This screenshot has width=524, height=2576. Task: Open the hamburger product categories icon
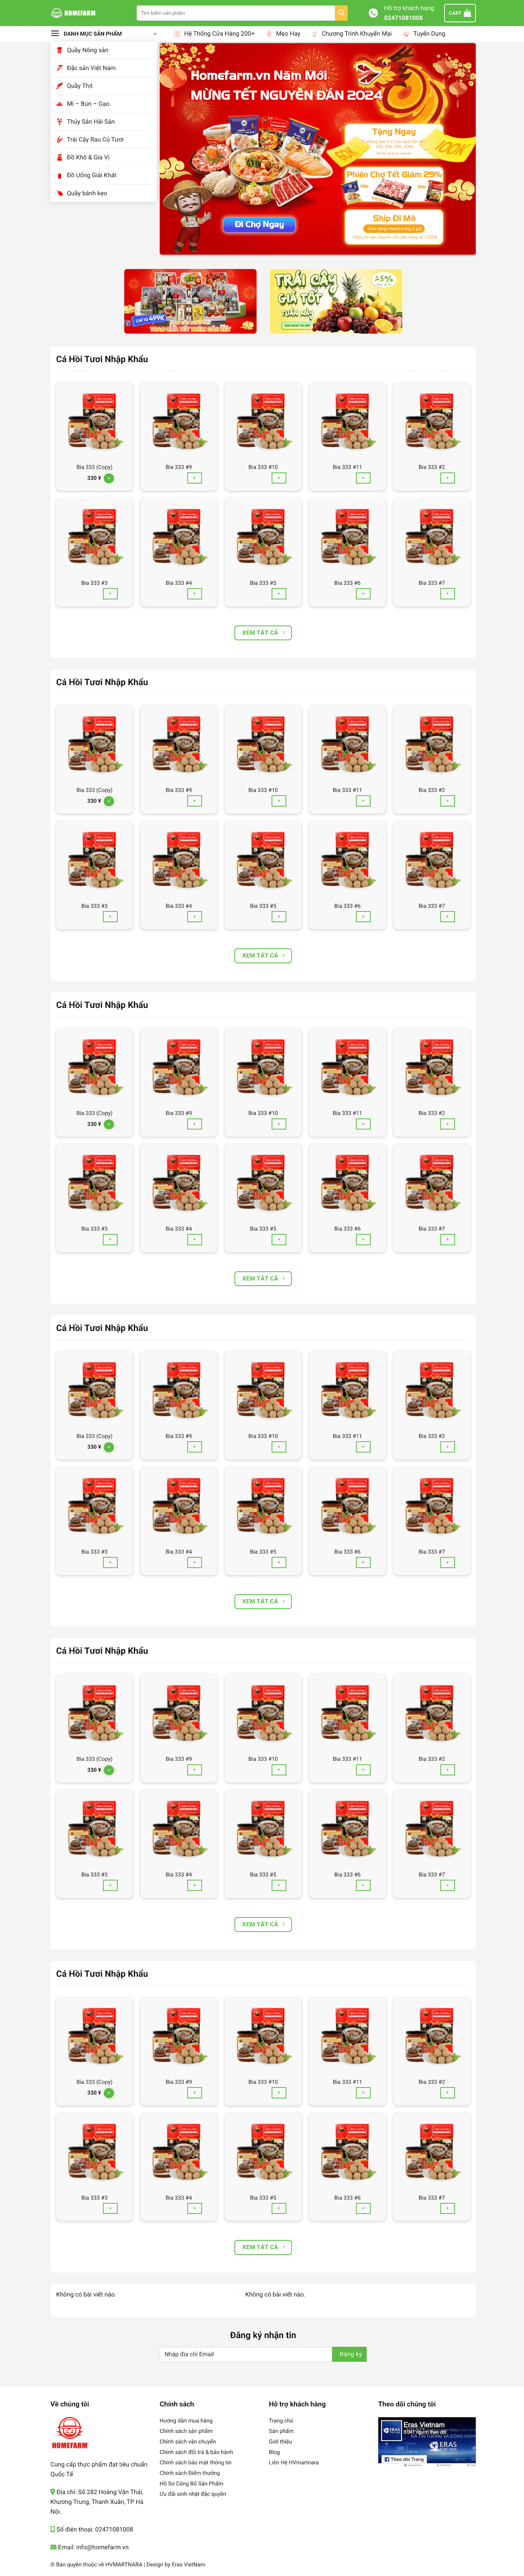click(x=55, y=33)
